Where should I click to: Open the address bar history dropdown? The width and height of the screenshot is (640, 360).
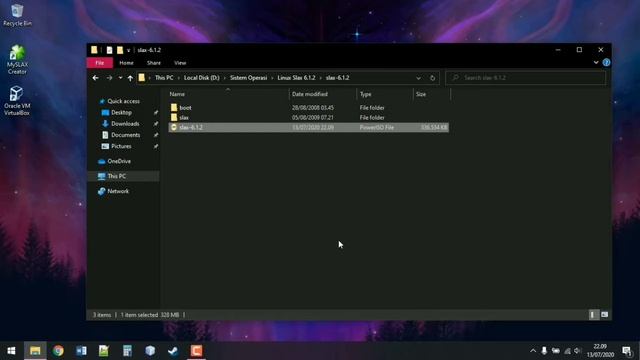click(x=418, y=78)
